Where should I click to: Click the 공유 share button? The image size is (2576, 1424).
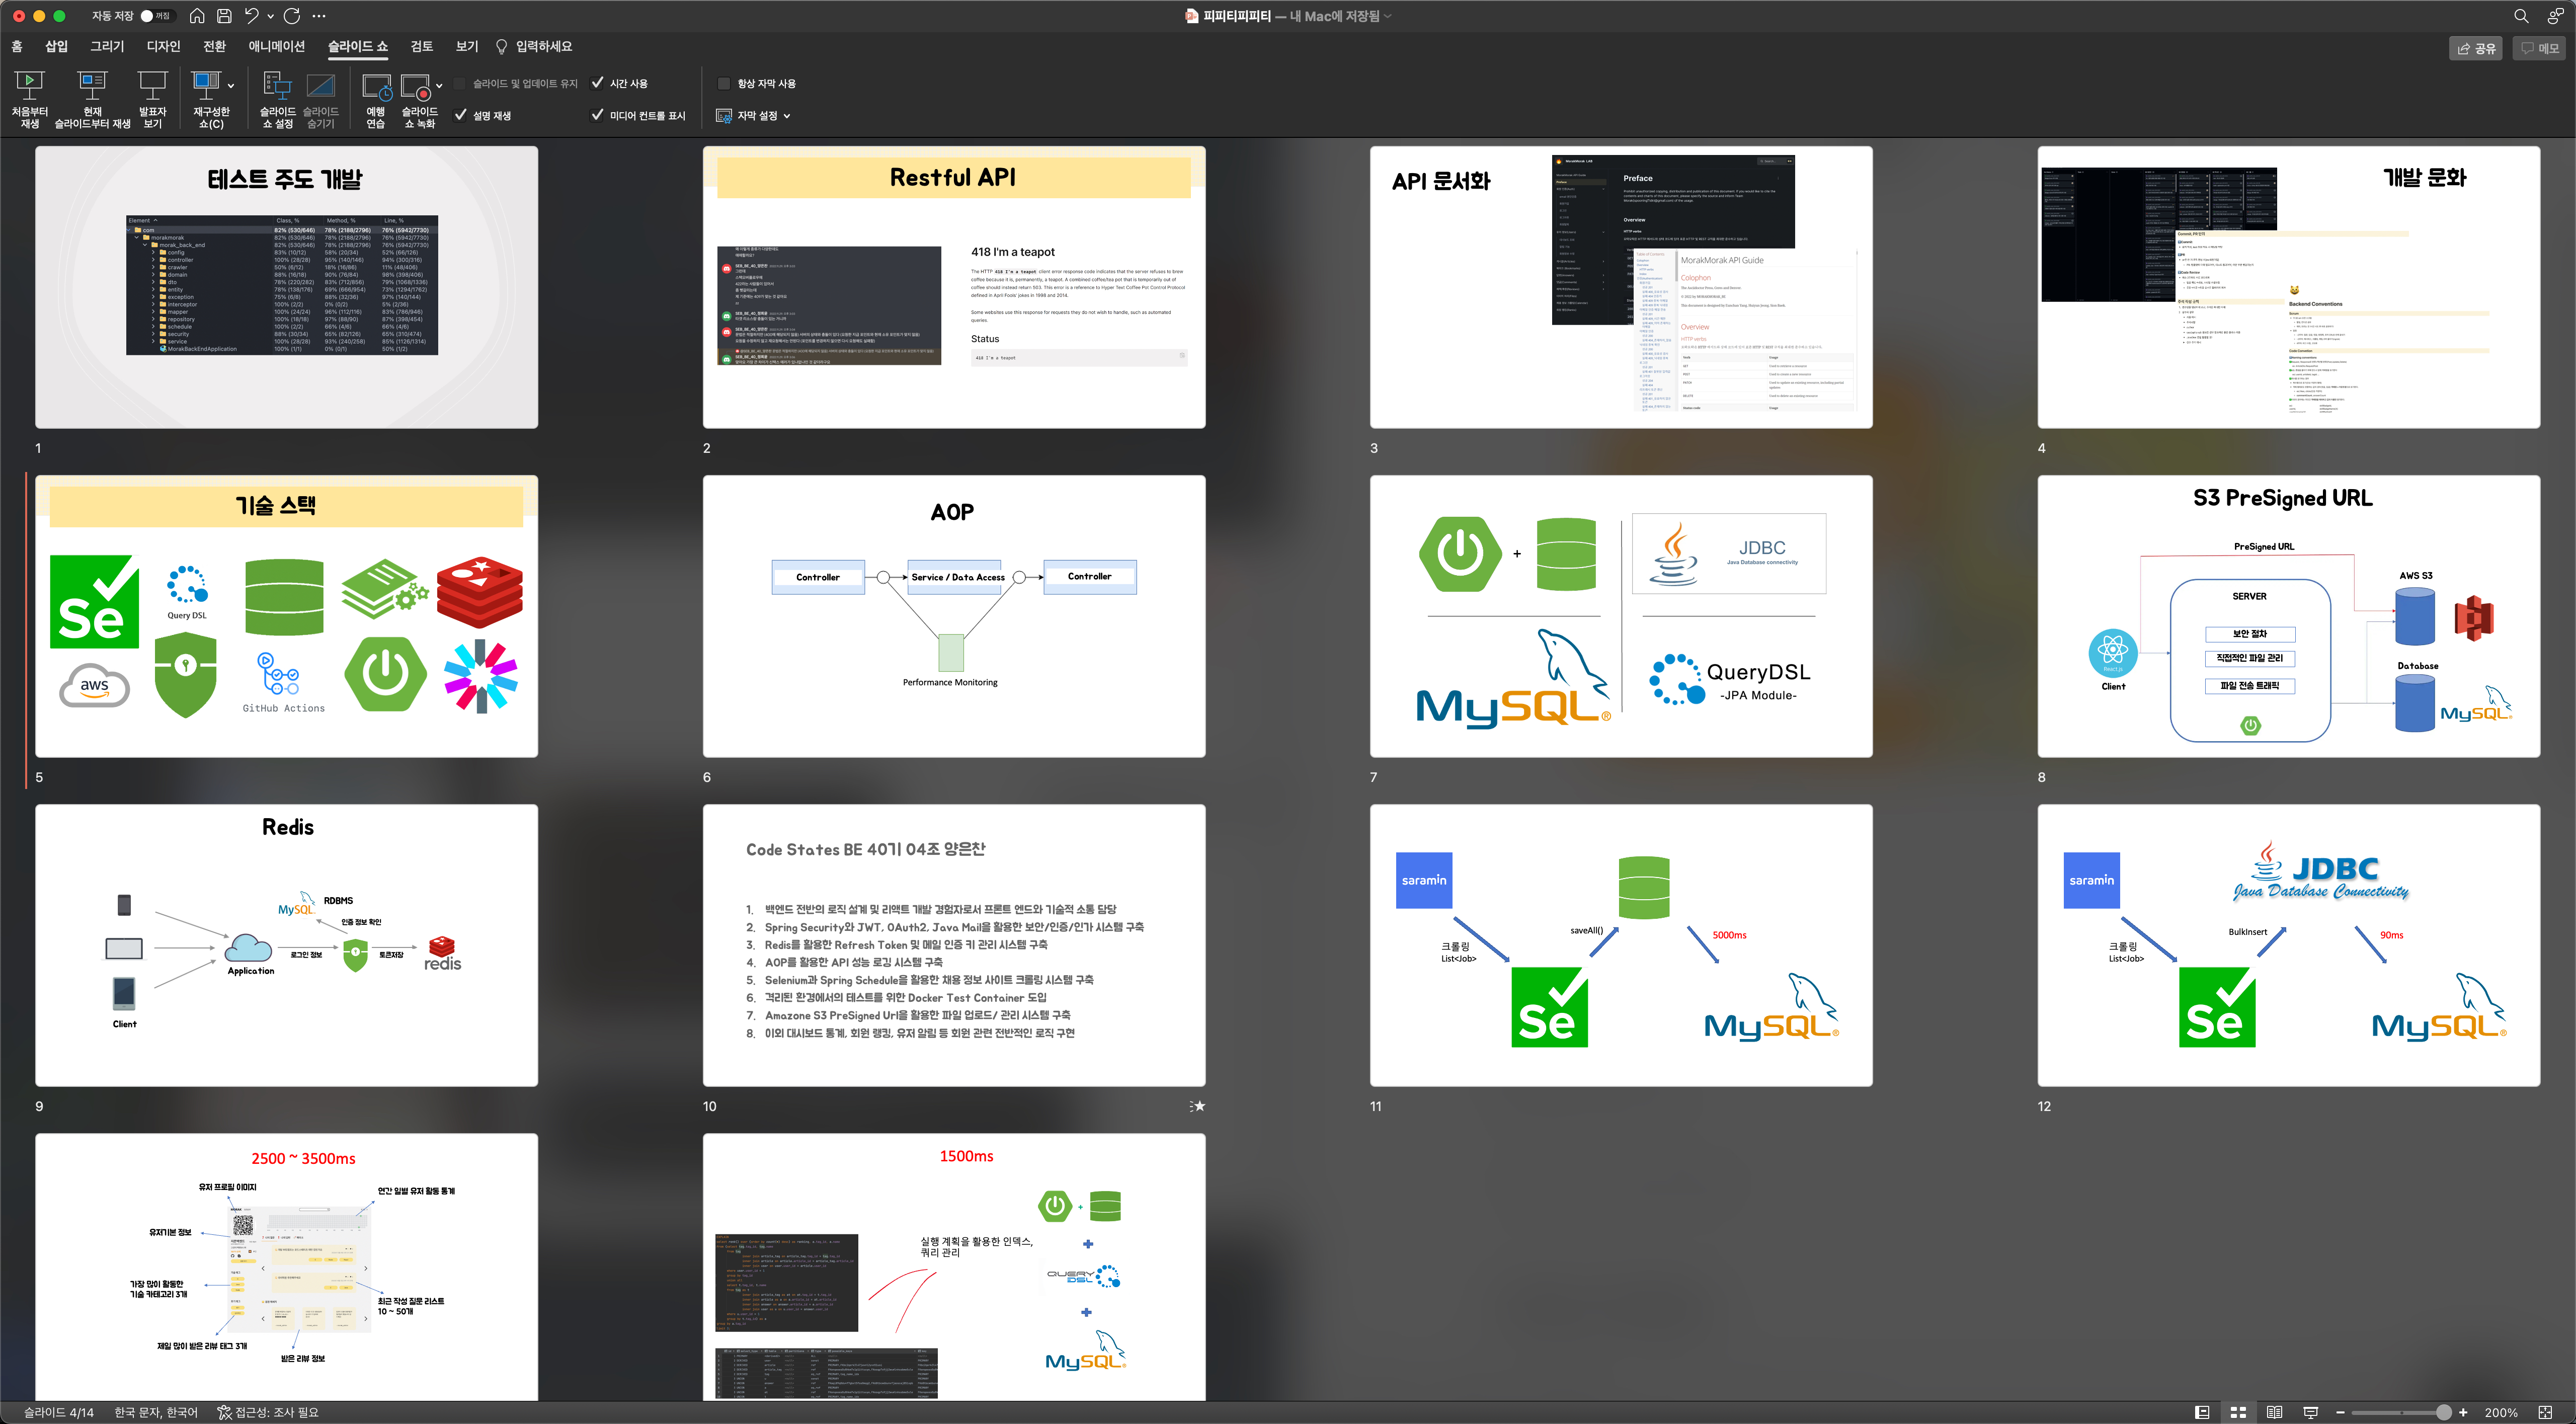point(2475,48)
